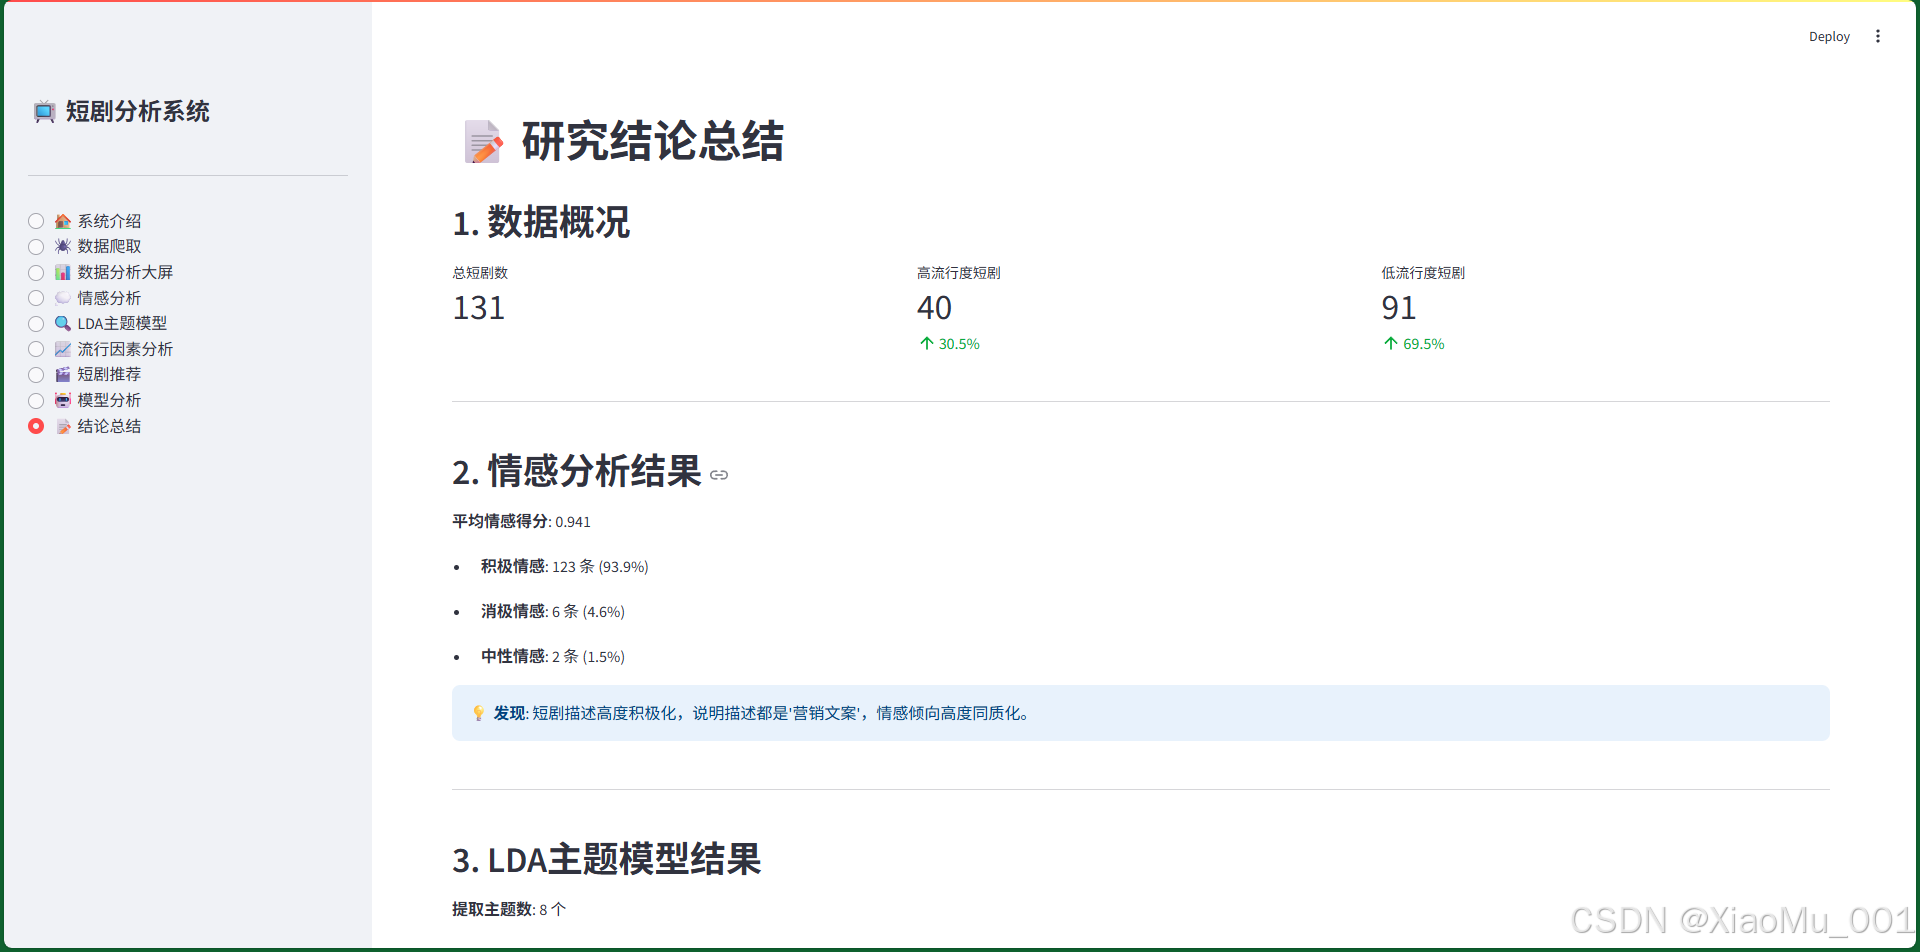Click the house icon next to 系统介绍
Image resolution: width=1920 pixels, height=952 pixels.
pyautogui.click(x=63, y=221)
